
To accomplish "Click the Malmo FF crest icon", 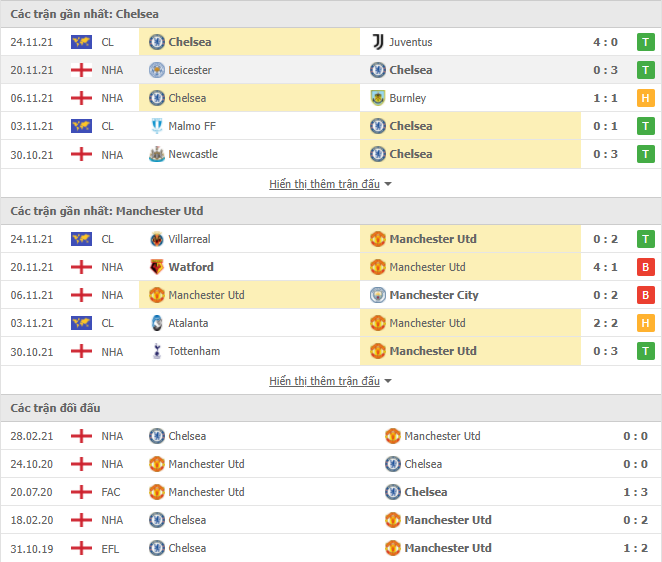I will pyautogui.click(x=157, y=126).
